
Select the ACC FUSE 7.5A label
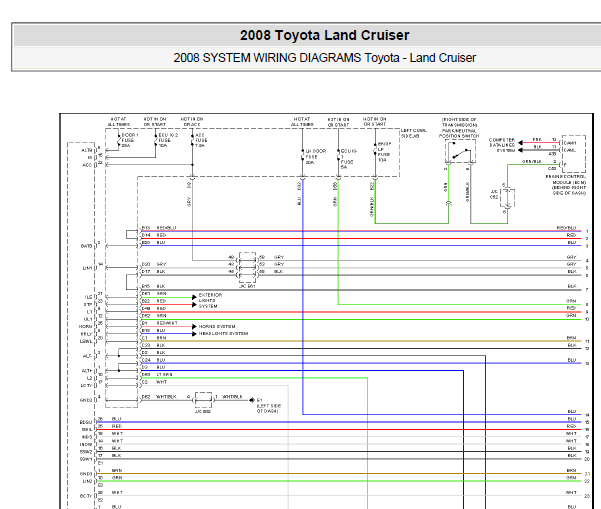pos(201,140)
